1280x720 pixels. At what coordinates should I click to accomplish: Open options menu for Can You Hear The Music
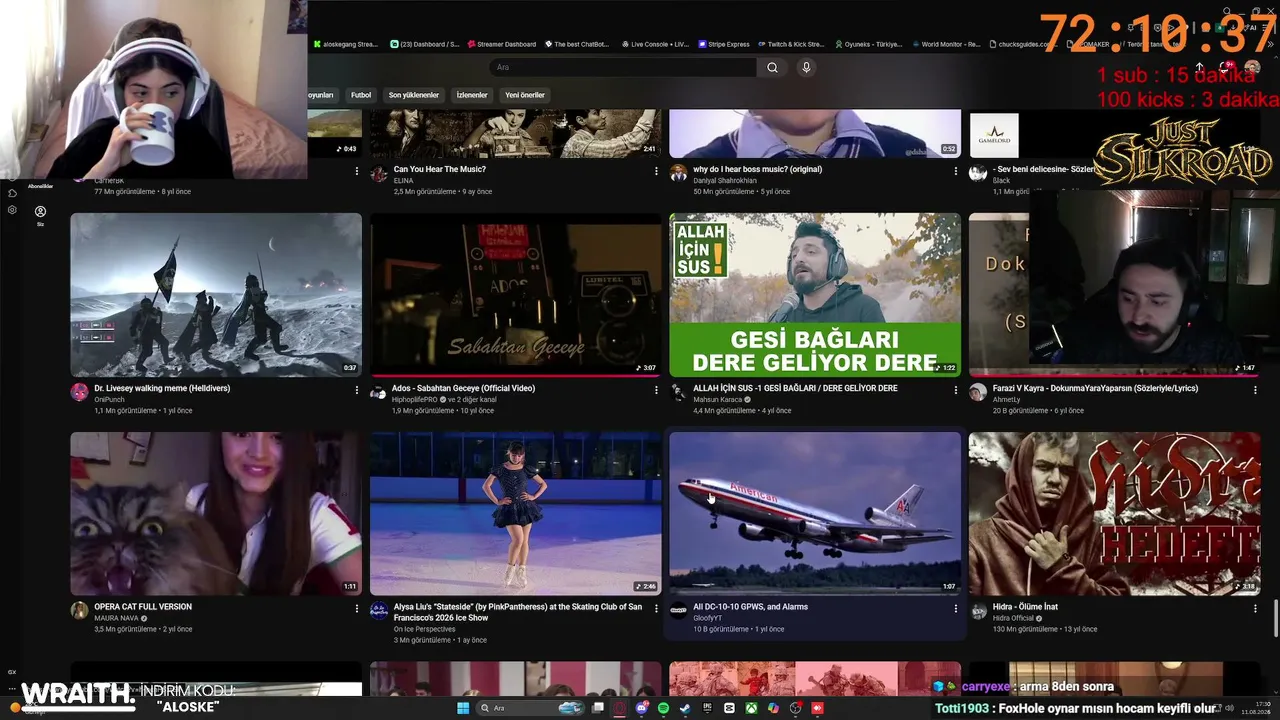[x=656, y=171]
